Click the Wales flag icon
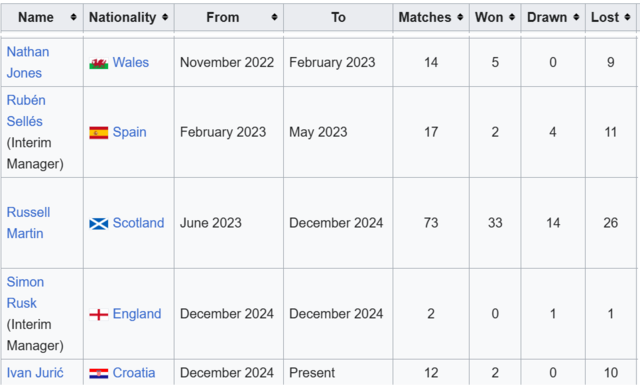 point(99,63)
